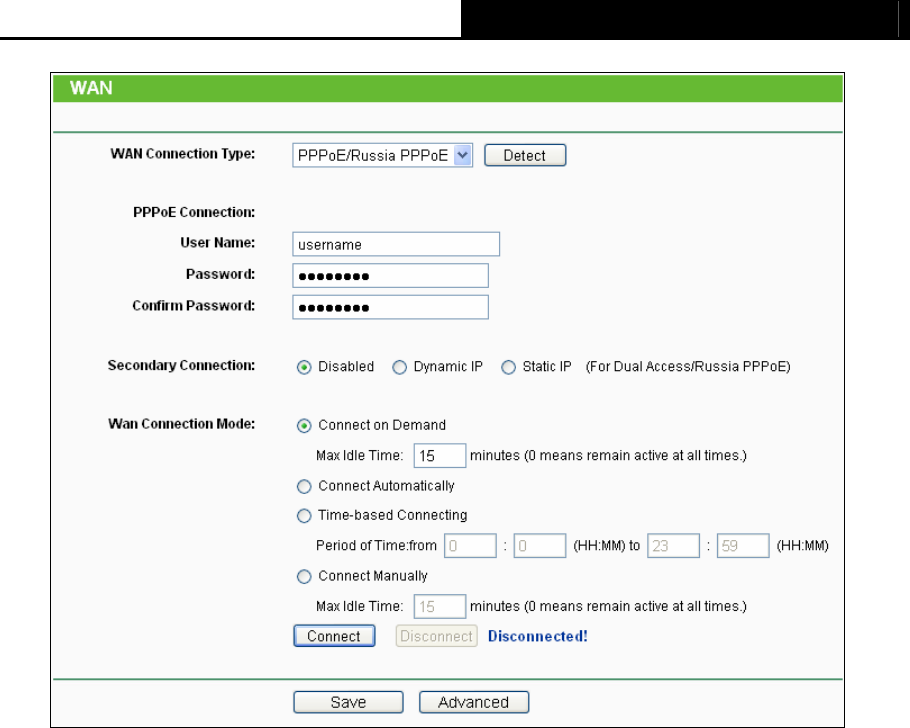This screenshot has width=910, height=728.
Task: Click the Disconnect button
Action: coord(436,636)
